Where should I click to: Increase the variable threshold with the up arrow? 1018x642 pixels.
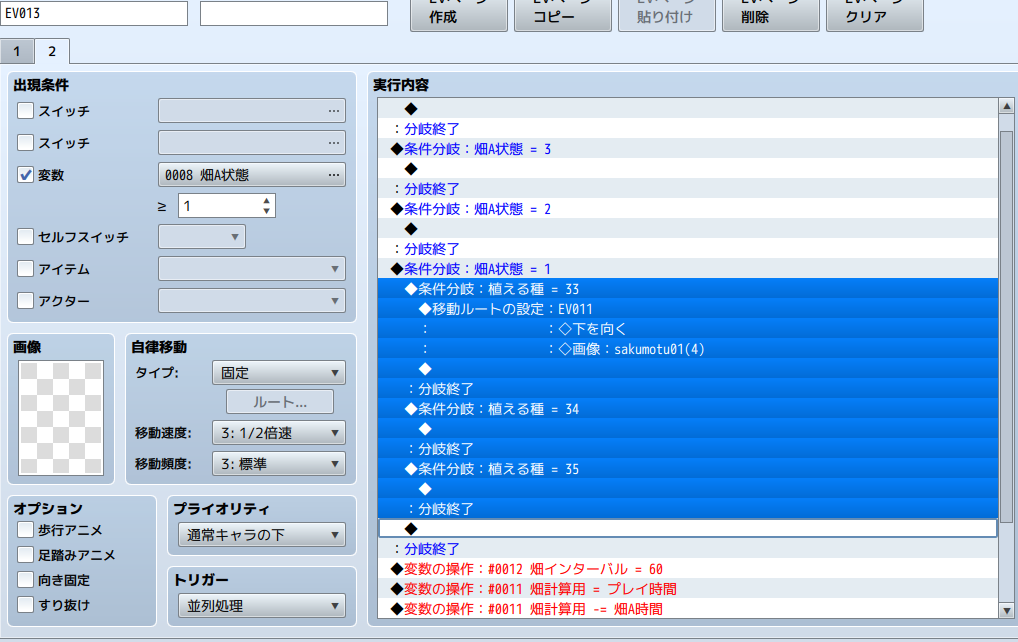click(x=267, y=201)
